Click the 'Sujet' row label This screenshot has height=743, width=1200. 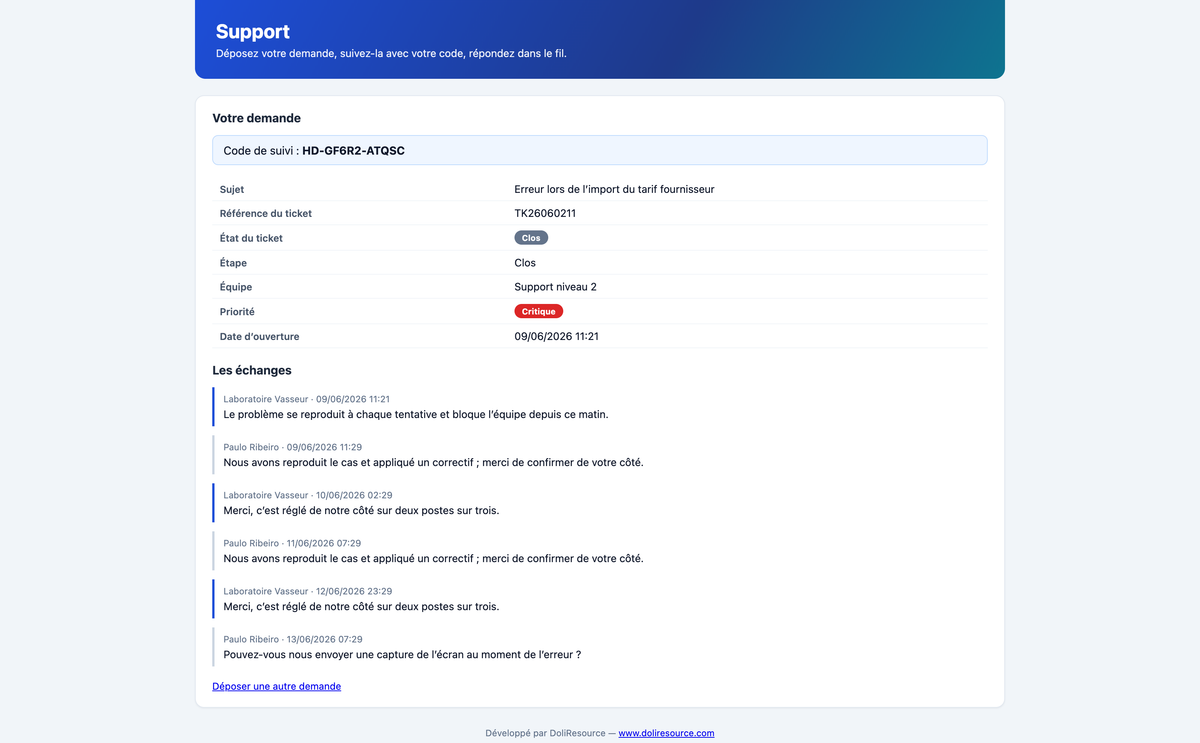(232, 189)
